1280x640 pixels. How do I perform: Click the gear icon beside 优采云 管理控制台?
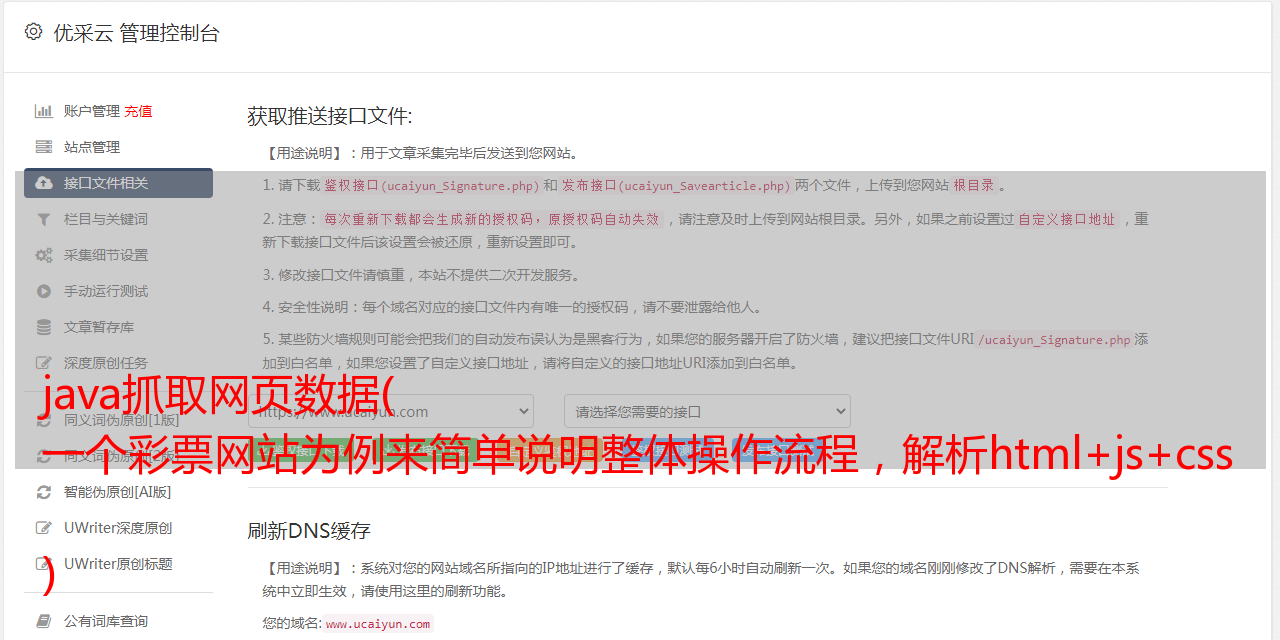point(34,32)
